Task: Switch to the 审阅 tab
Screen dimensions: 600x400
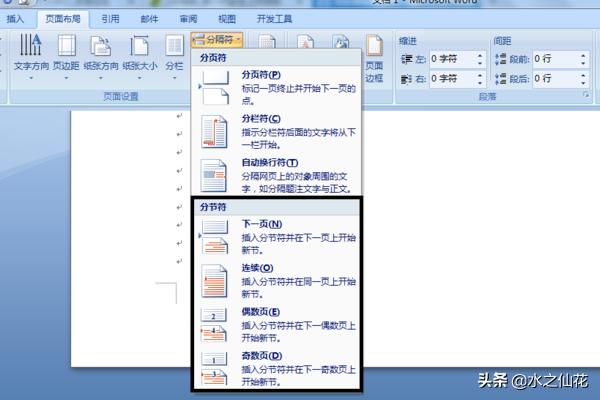Action: [188, 19]
